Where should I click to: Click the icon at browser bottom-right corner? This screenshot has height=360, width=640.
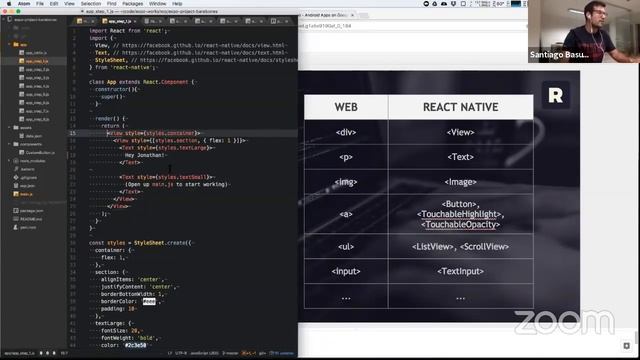627,346
